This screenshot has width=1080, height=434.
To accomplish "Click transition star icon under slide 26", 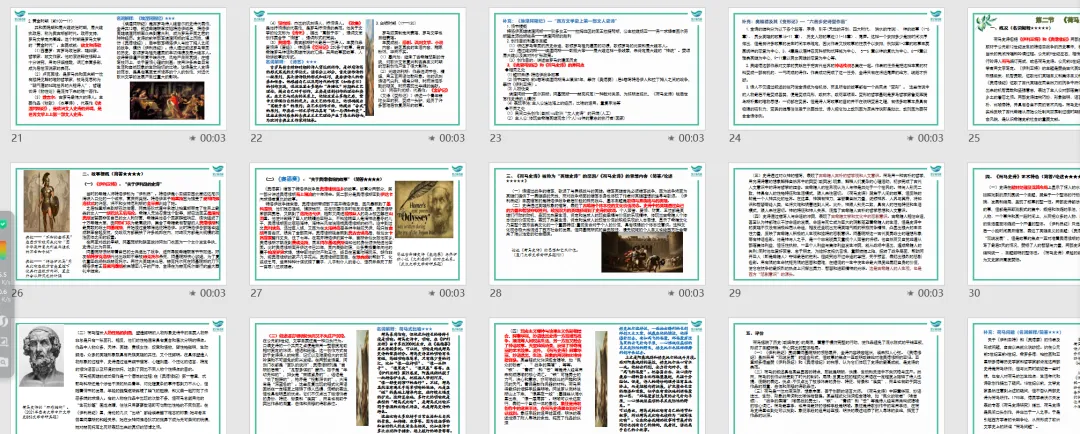I will point(194,293).
